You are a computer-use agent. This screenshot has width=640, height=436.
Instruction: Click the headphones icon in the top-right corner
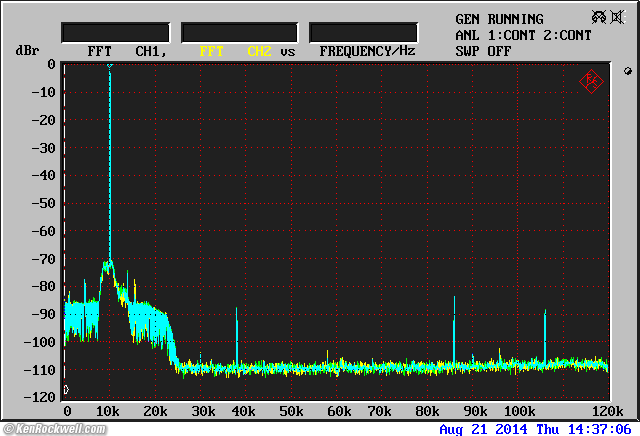599,17
